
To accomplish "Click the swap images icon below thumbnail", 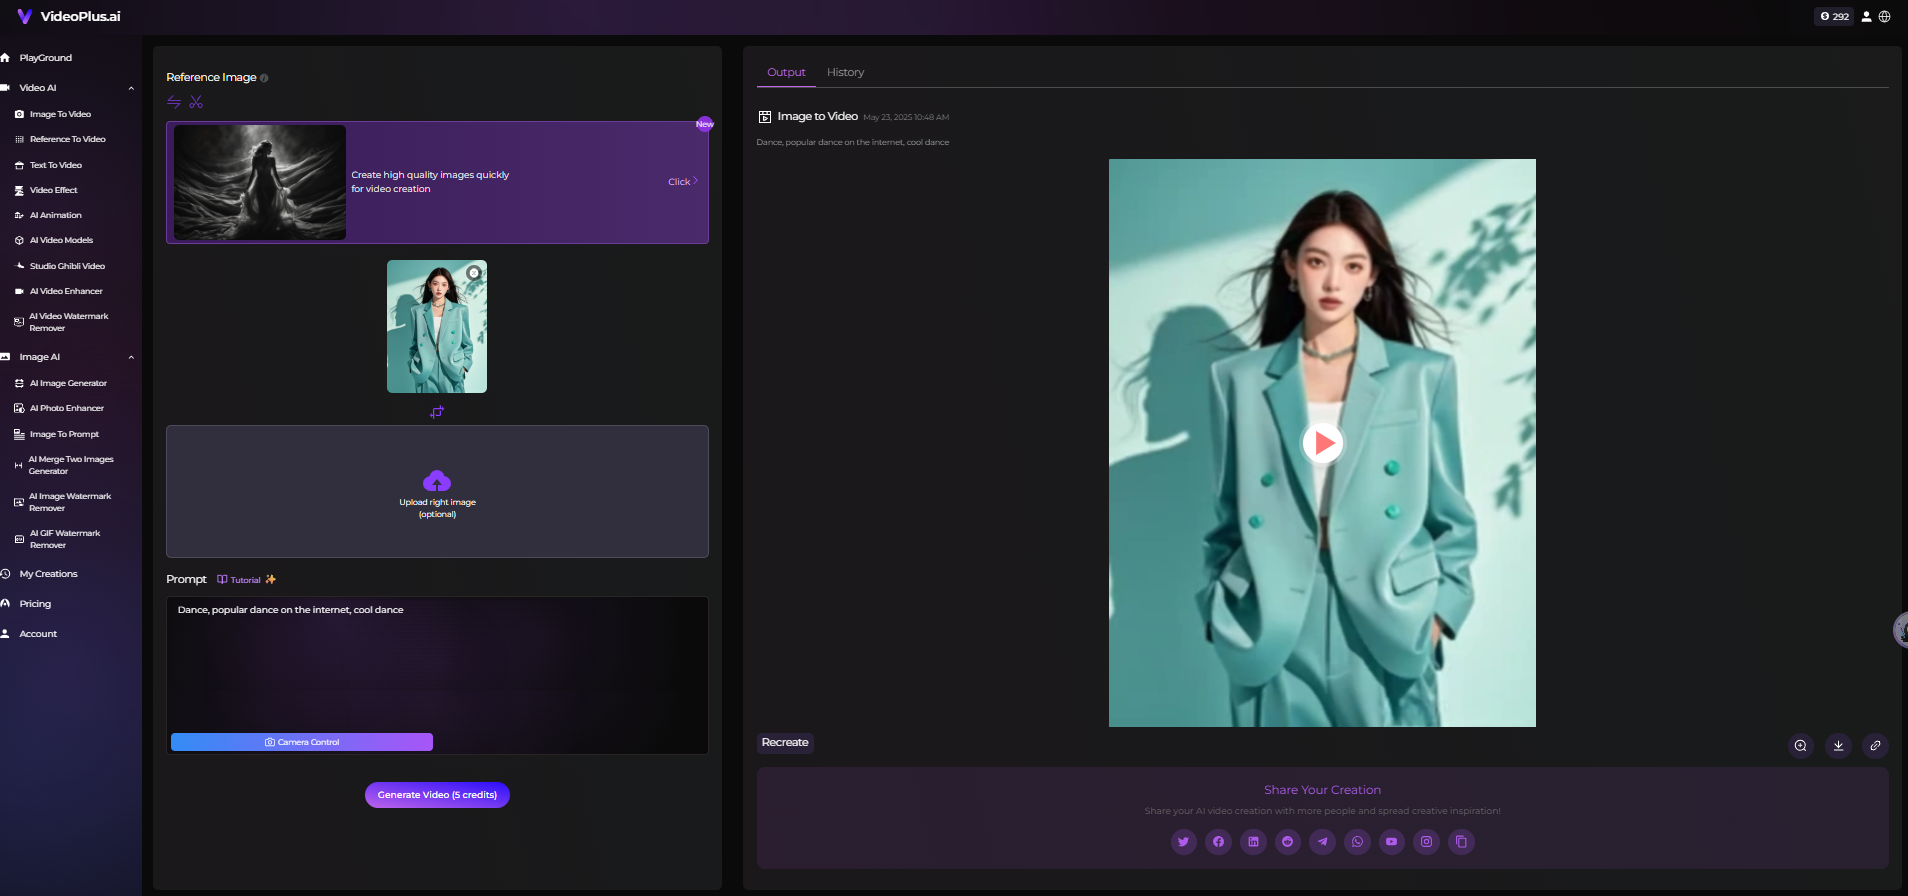I will 437,412.
